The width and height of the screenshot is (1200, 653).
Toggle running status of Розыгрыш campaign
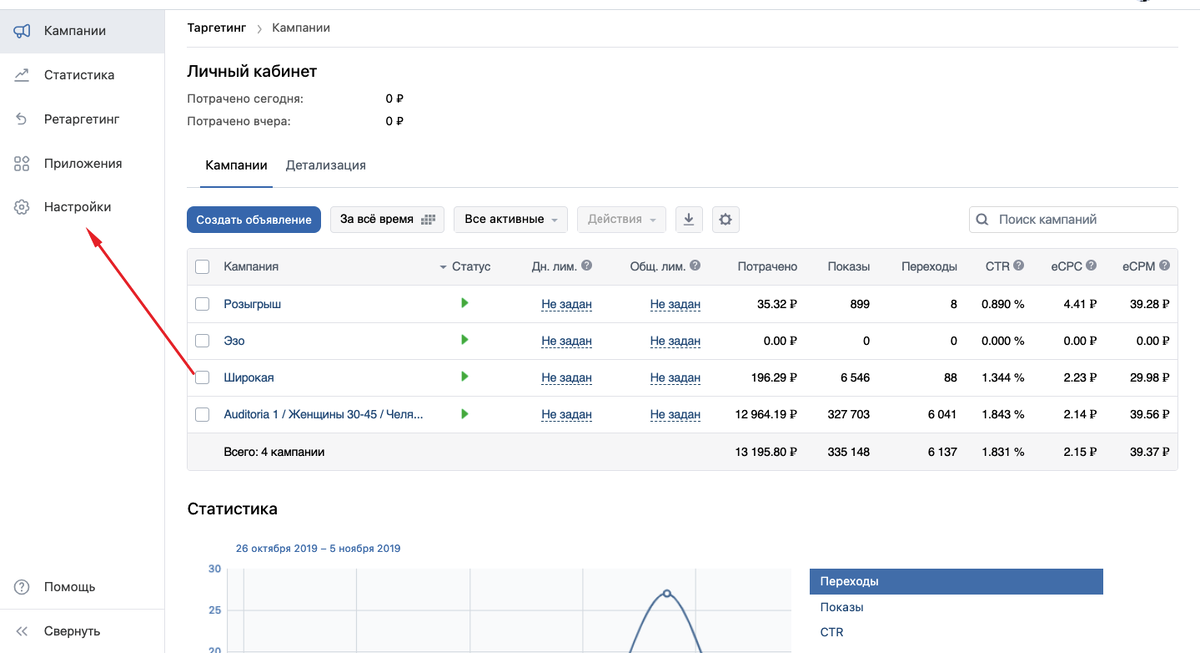(465, 303)
